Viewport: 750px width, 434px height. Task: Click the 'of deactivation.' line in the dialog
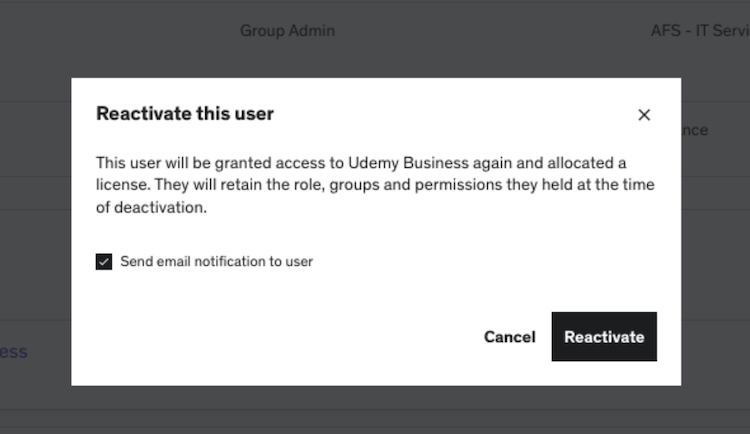coord(151,208)
